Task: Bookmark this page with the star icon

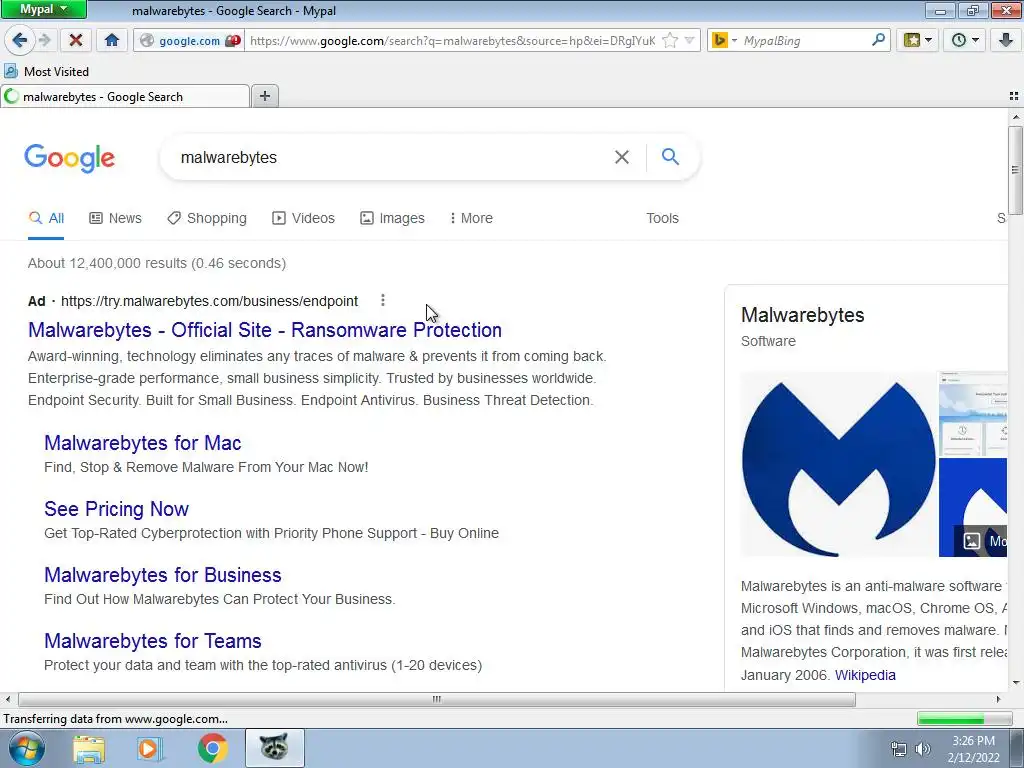Action: [670, 40]
